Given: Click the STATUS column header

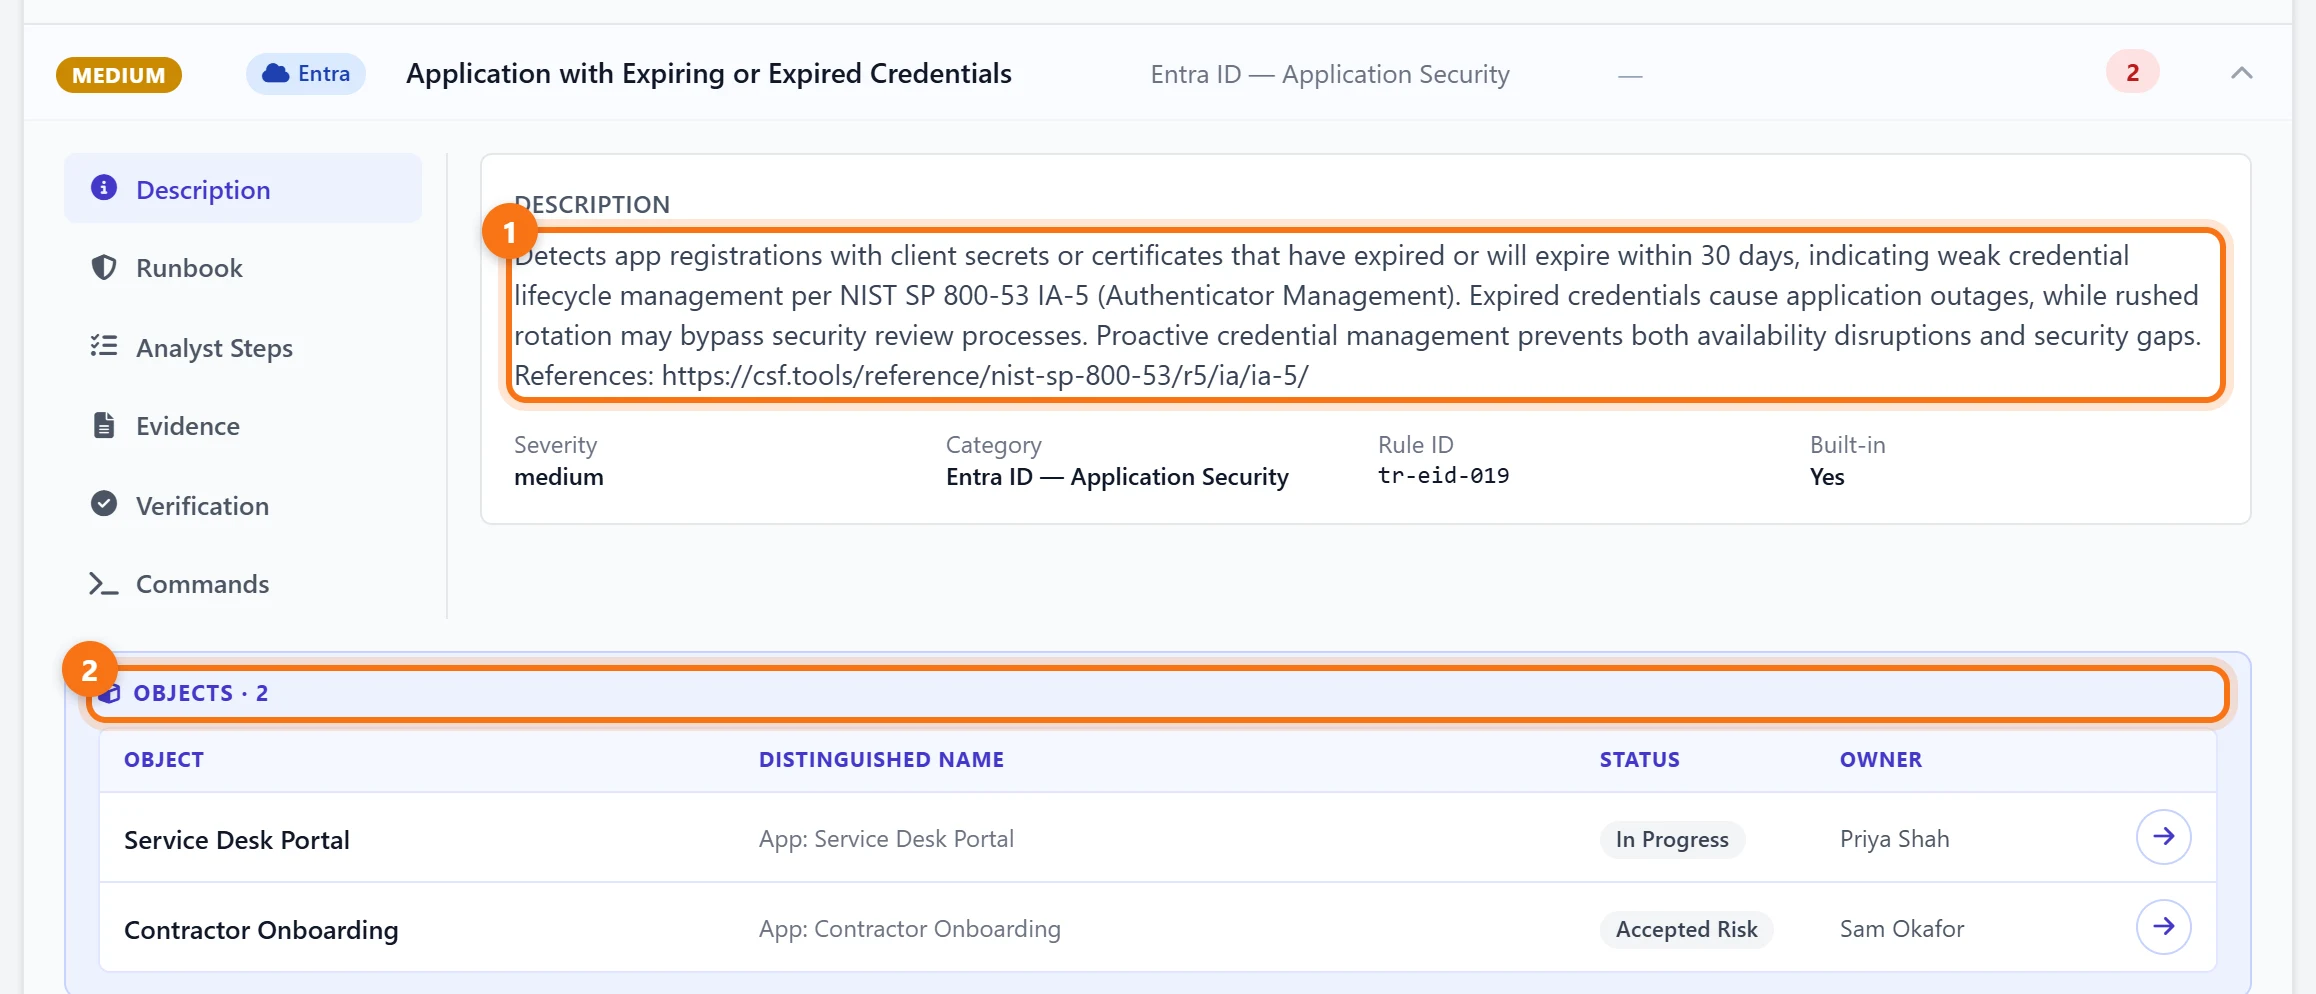Looking at the screenshot, I should click(1639, 759).
